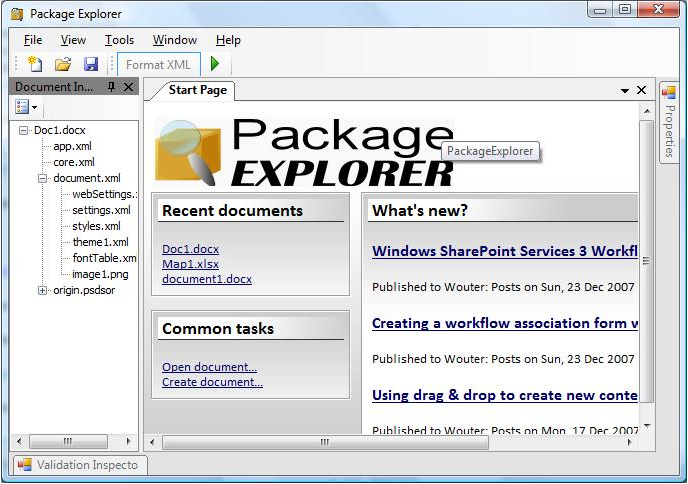Open Creating a workflow association form article
The width and height of the screenshot is (688, 484).
tap(505, 323)
